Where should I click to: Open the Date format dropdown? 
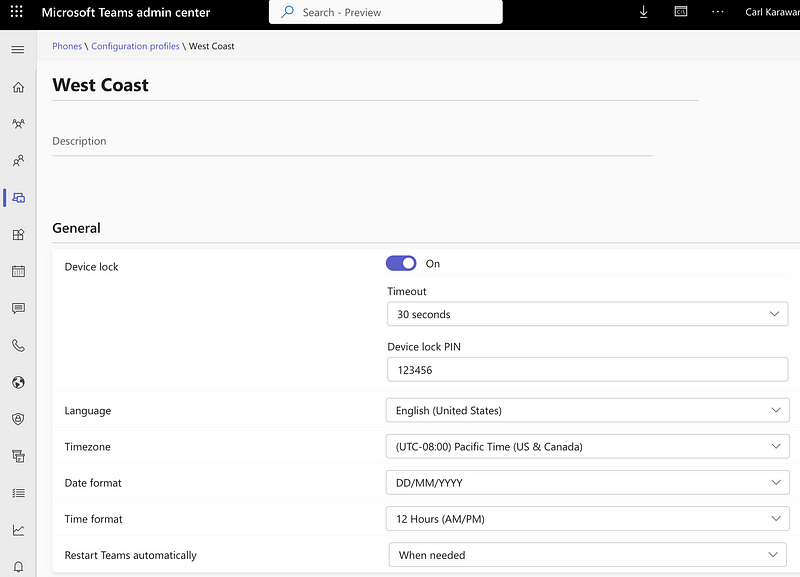click(x=587, y=483)
